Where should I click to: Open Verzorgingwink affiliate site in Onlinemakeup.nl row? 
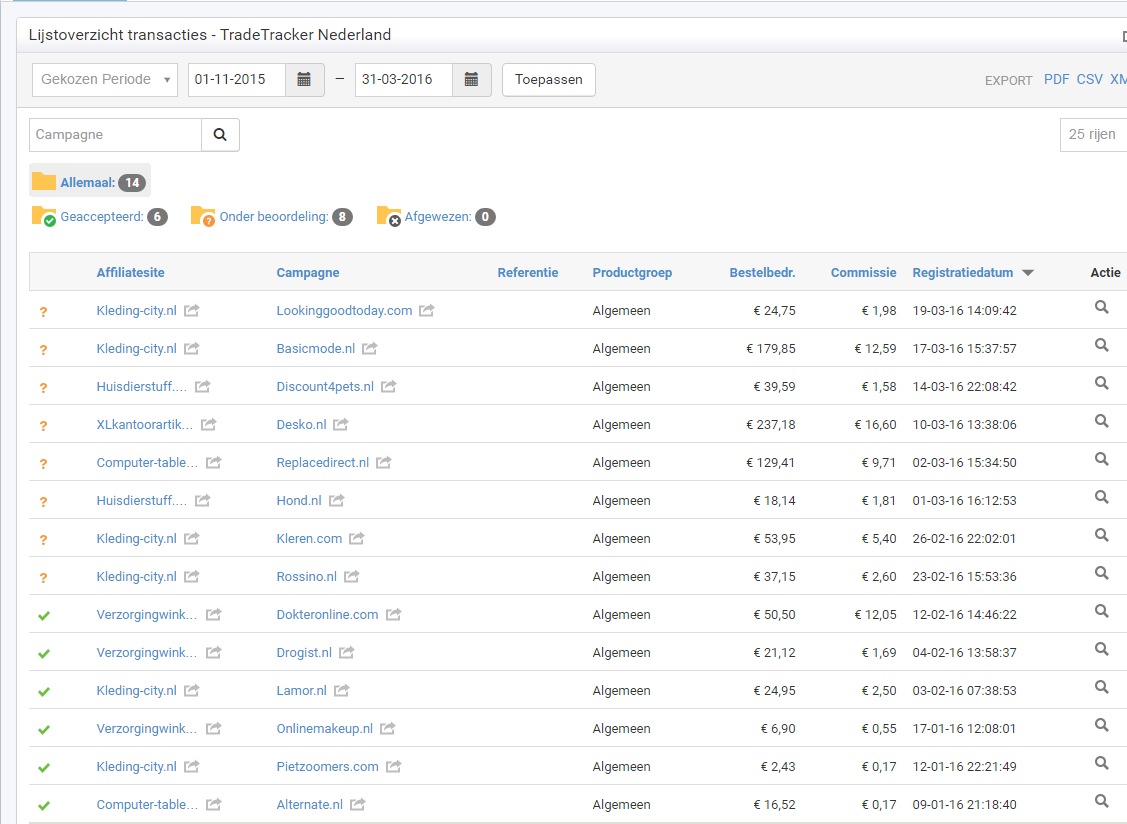[x=147, y=728]
